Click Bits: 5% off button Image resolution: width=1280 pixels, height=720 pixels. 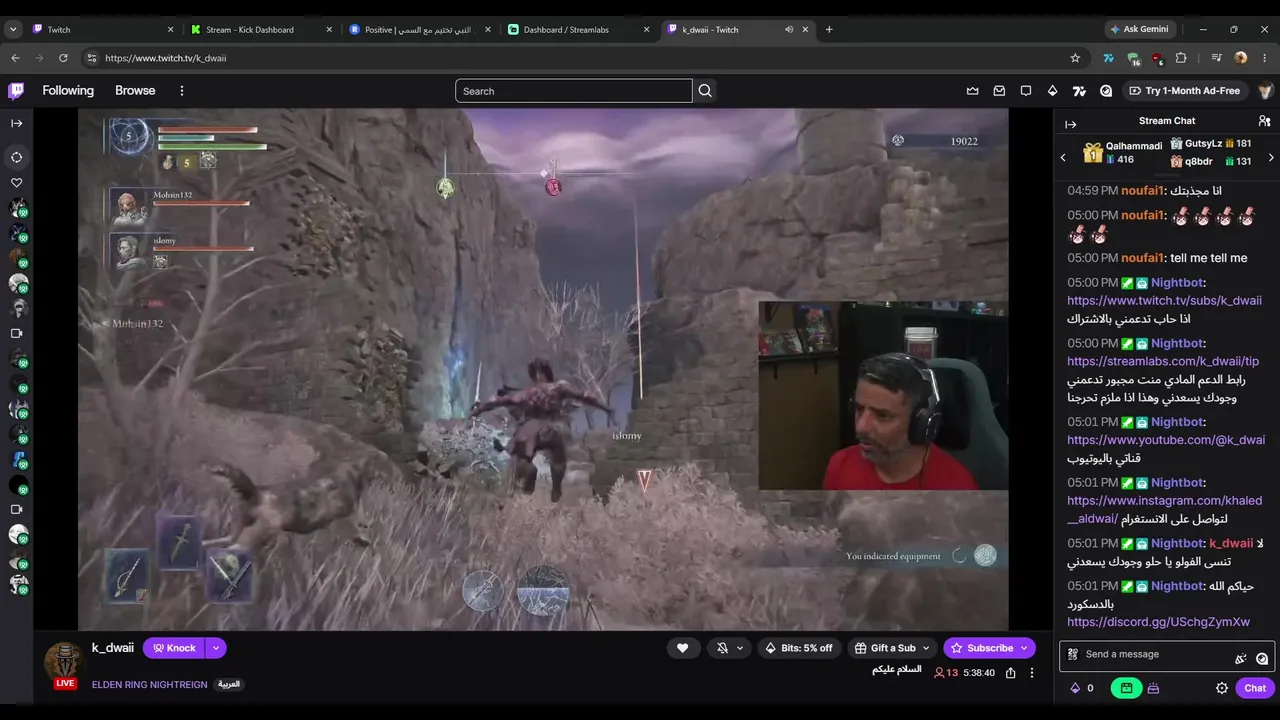(x=799, y=648)
